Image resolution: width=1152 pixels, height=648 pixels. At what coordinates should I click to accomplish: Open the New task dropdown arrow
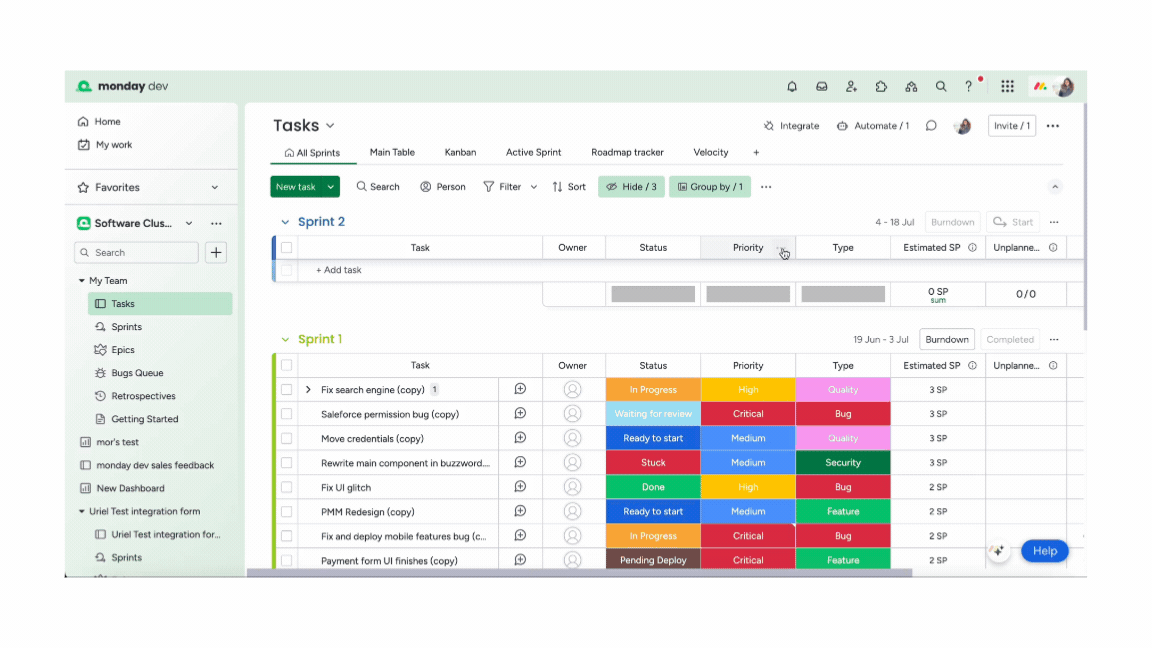click(331, 187)
